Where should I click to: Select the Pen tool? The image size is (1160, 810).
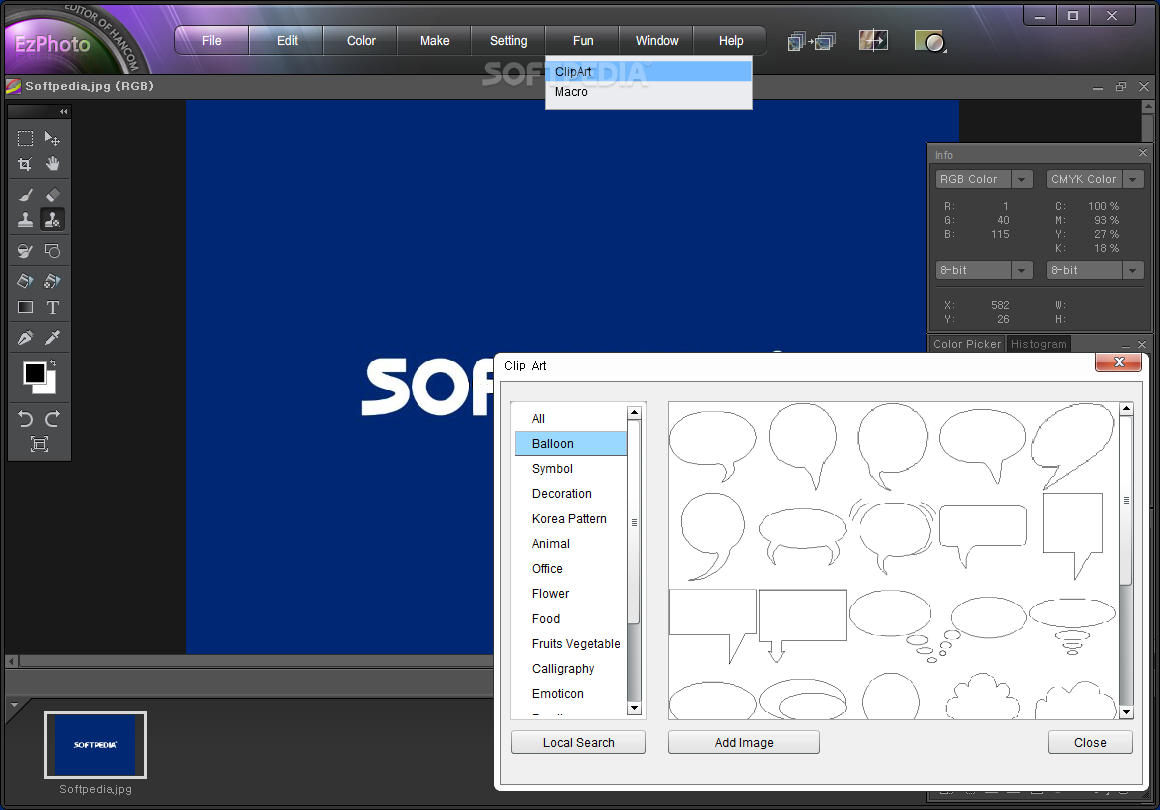[25, 338]
